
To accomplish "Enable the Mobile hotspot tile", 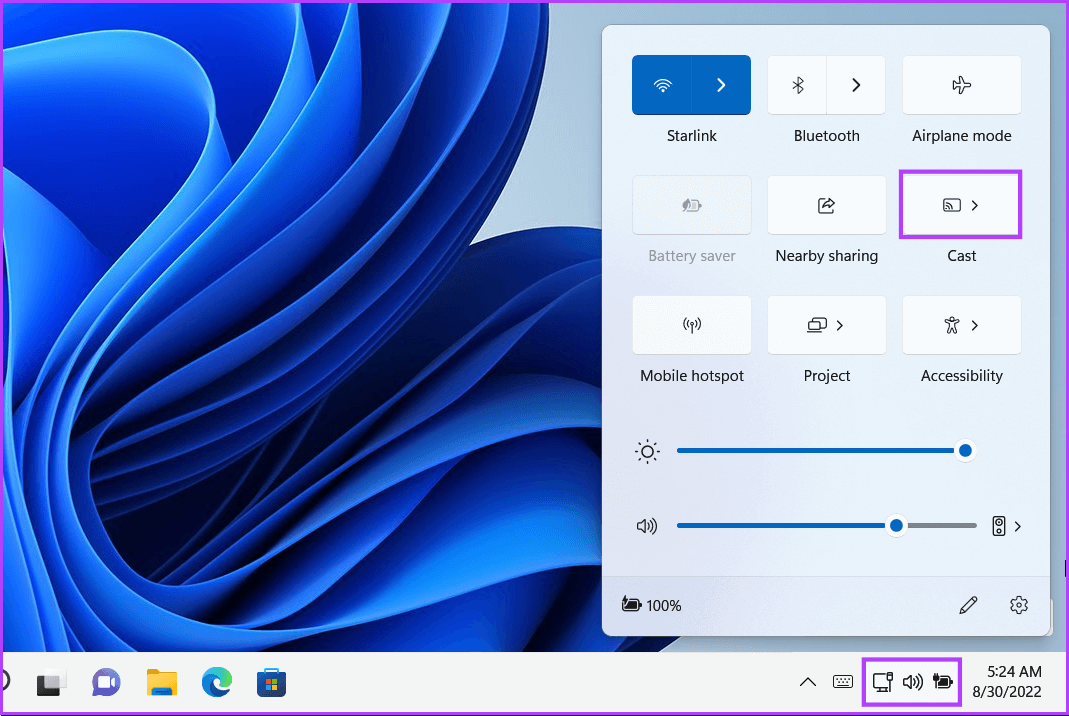I will (691, 325).
